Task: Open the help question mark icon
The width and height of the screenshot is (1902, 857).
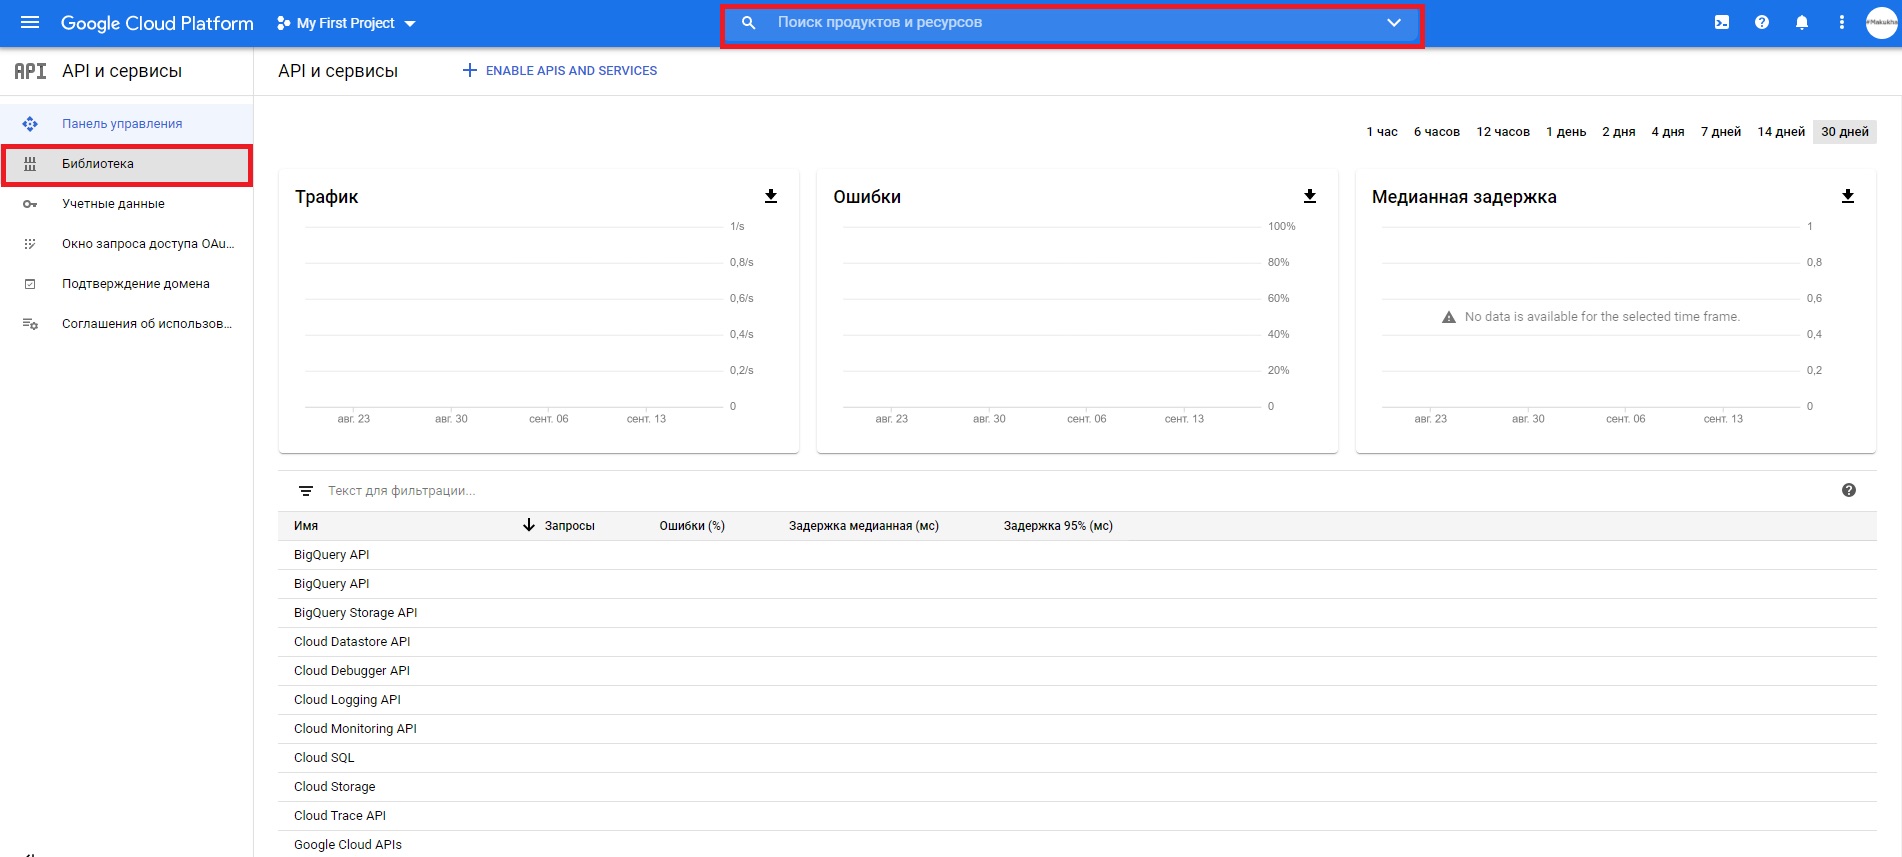Action: pos(1762,22)
